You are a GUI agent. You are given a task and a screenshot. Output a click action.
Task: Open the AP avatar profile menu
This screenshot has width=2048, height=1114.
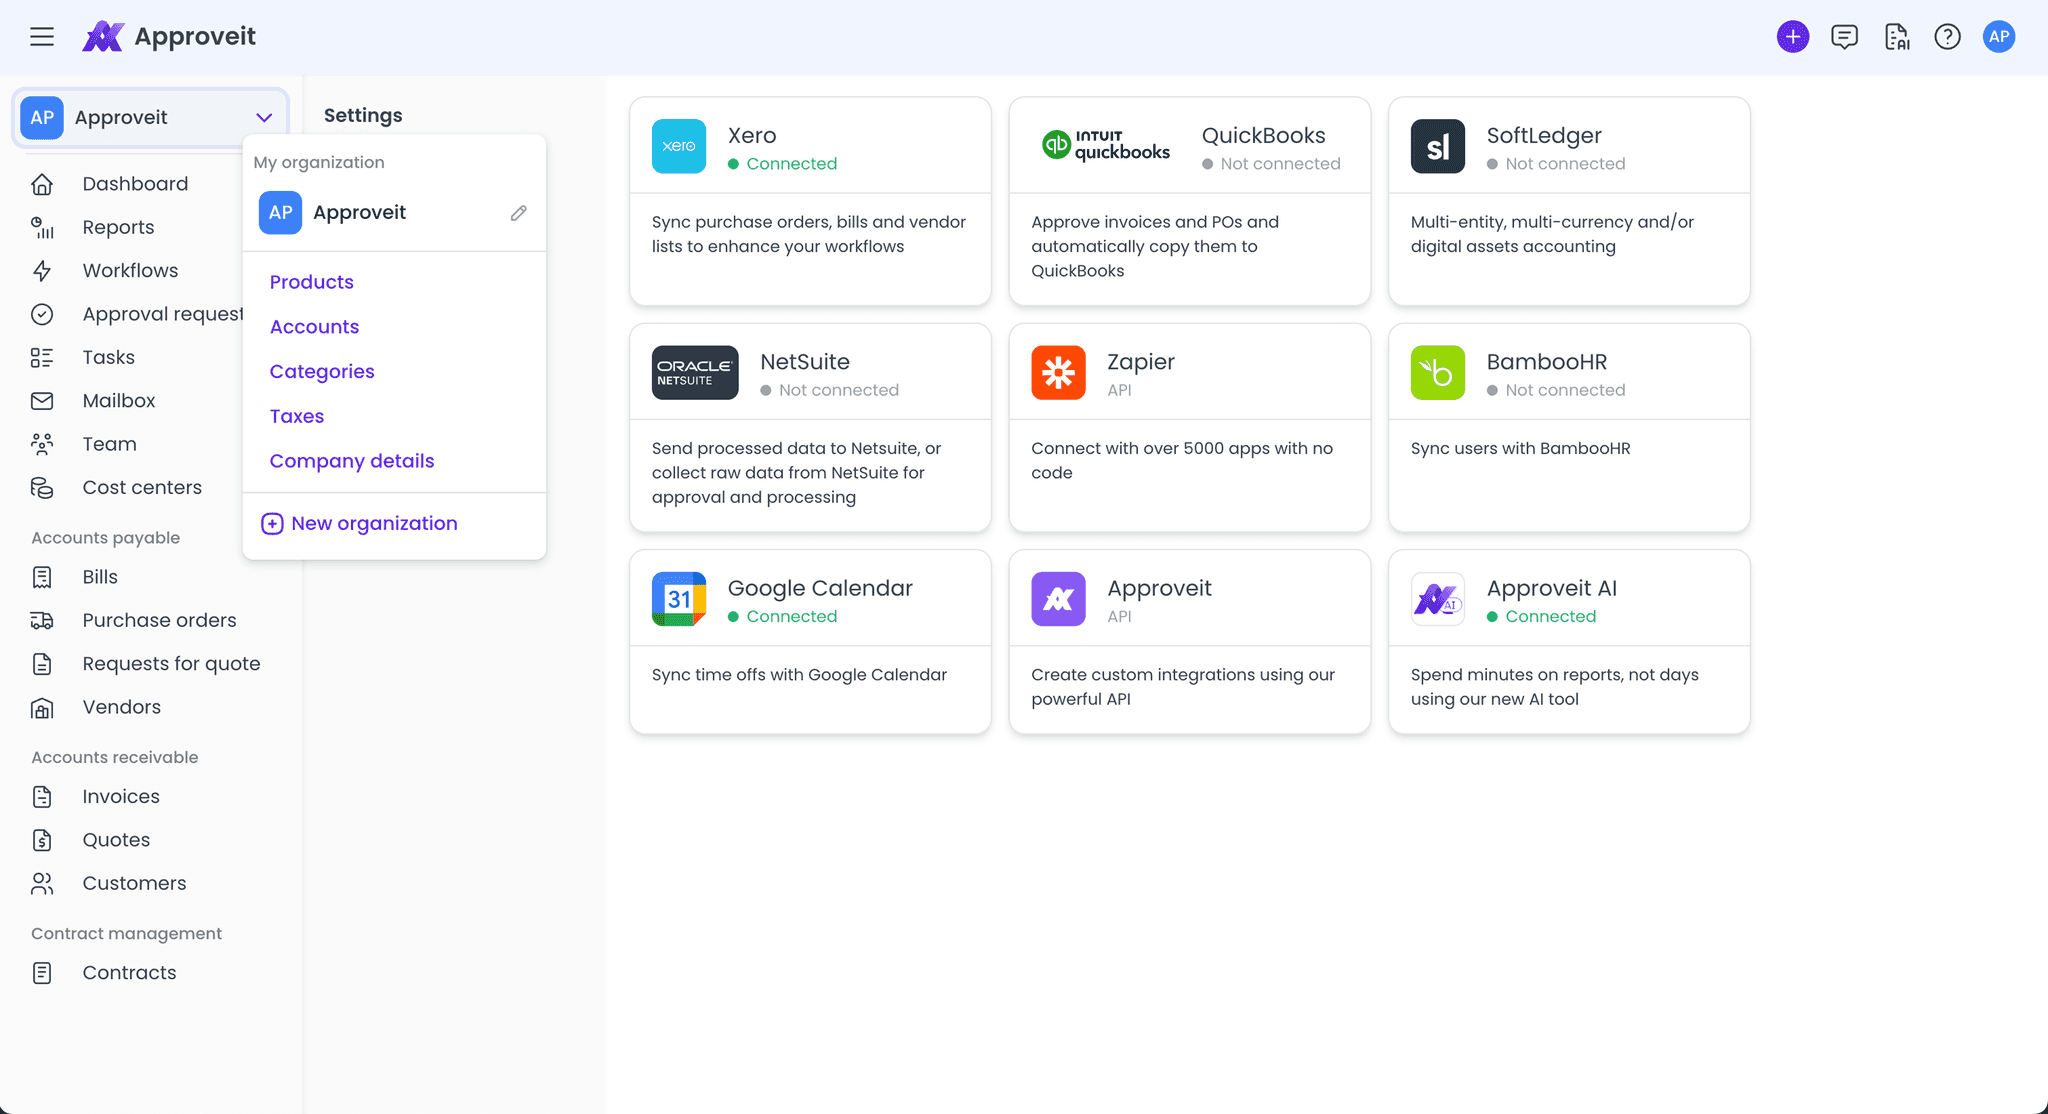coord(1999,36)
